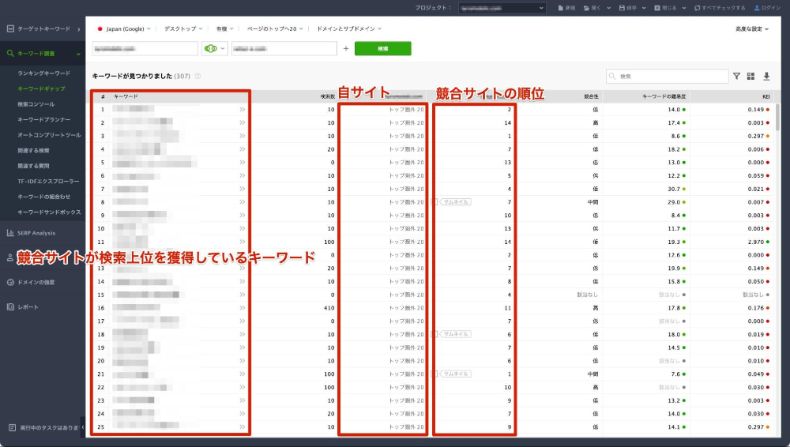Click the green 検索 search button
The width and height of the screenshot is (790, 447).
pos(383,48)
